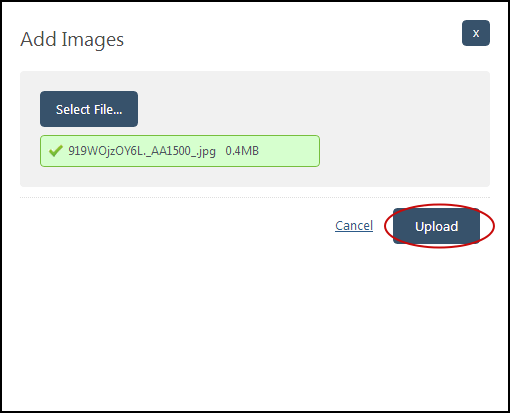
Task: Open the Select File... chooser
Action: point(89,109)
